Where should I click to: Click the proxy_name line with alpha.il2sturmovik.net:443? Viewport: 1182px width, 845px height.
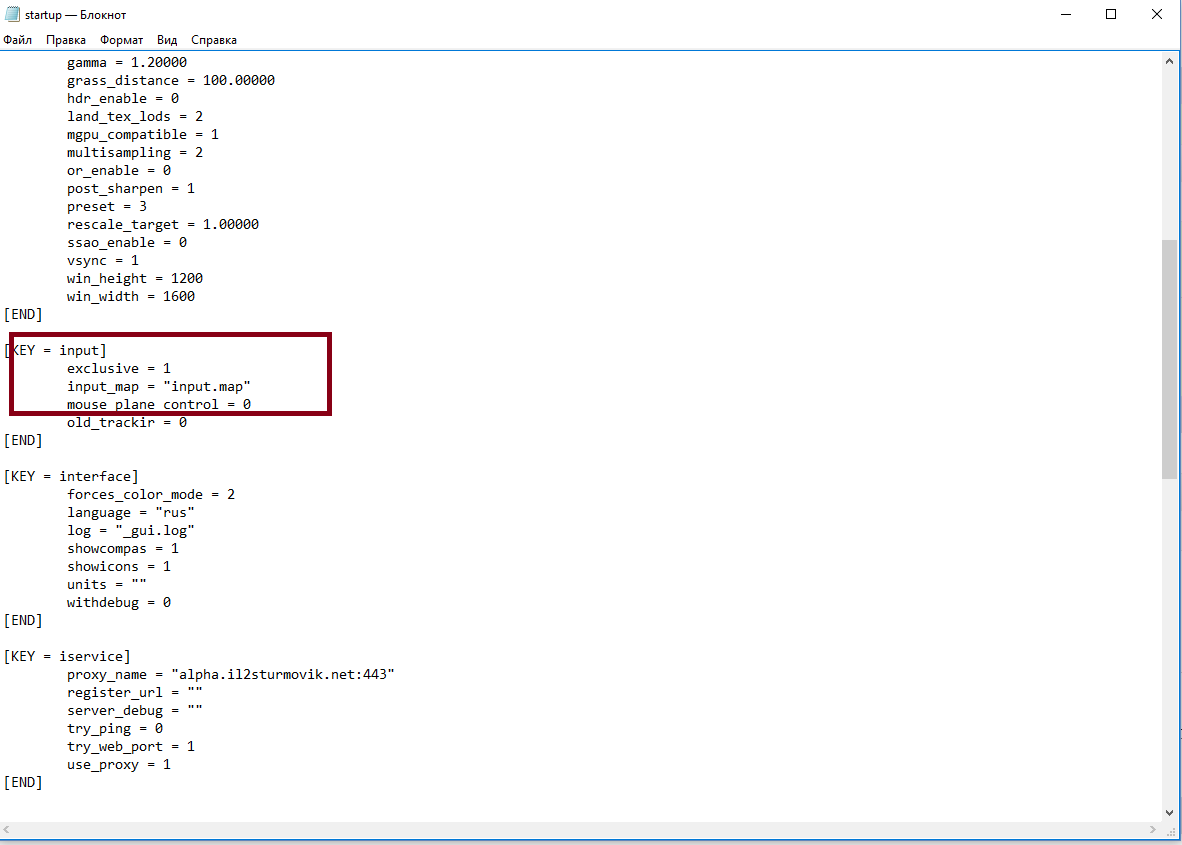231,675
